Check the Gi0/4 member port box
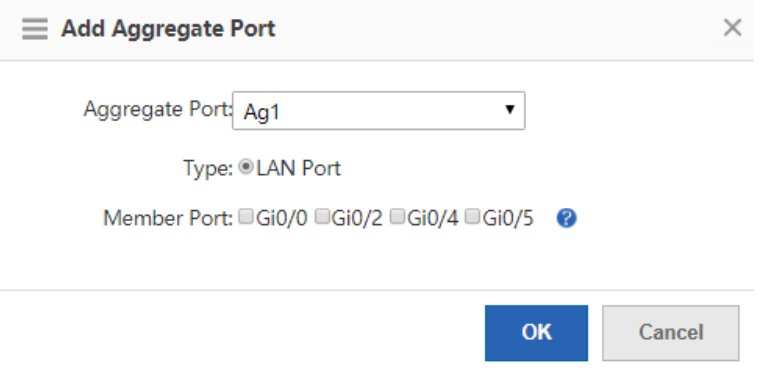Image resolution: width=763 pixels, height=381 pixels. click(398, 217)
